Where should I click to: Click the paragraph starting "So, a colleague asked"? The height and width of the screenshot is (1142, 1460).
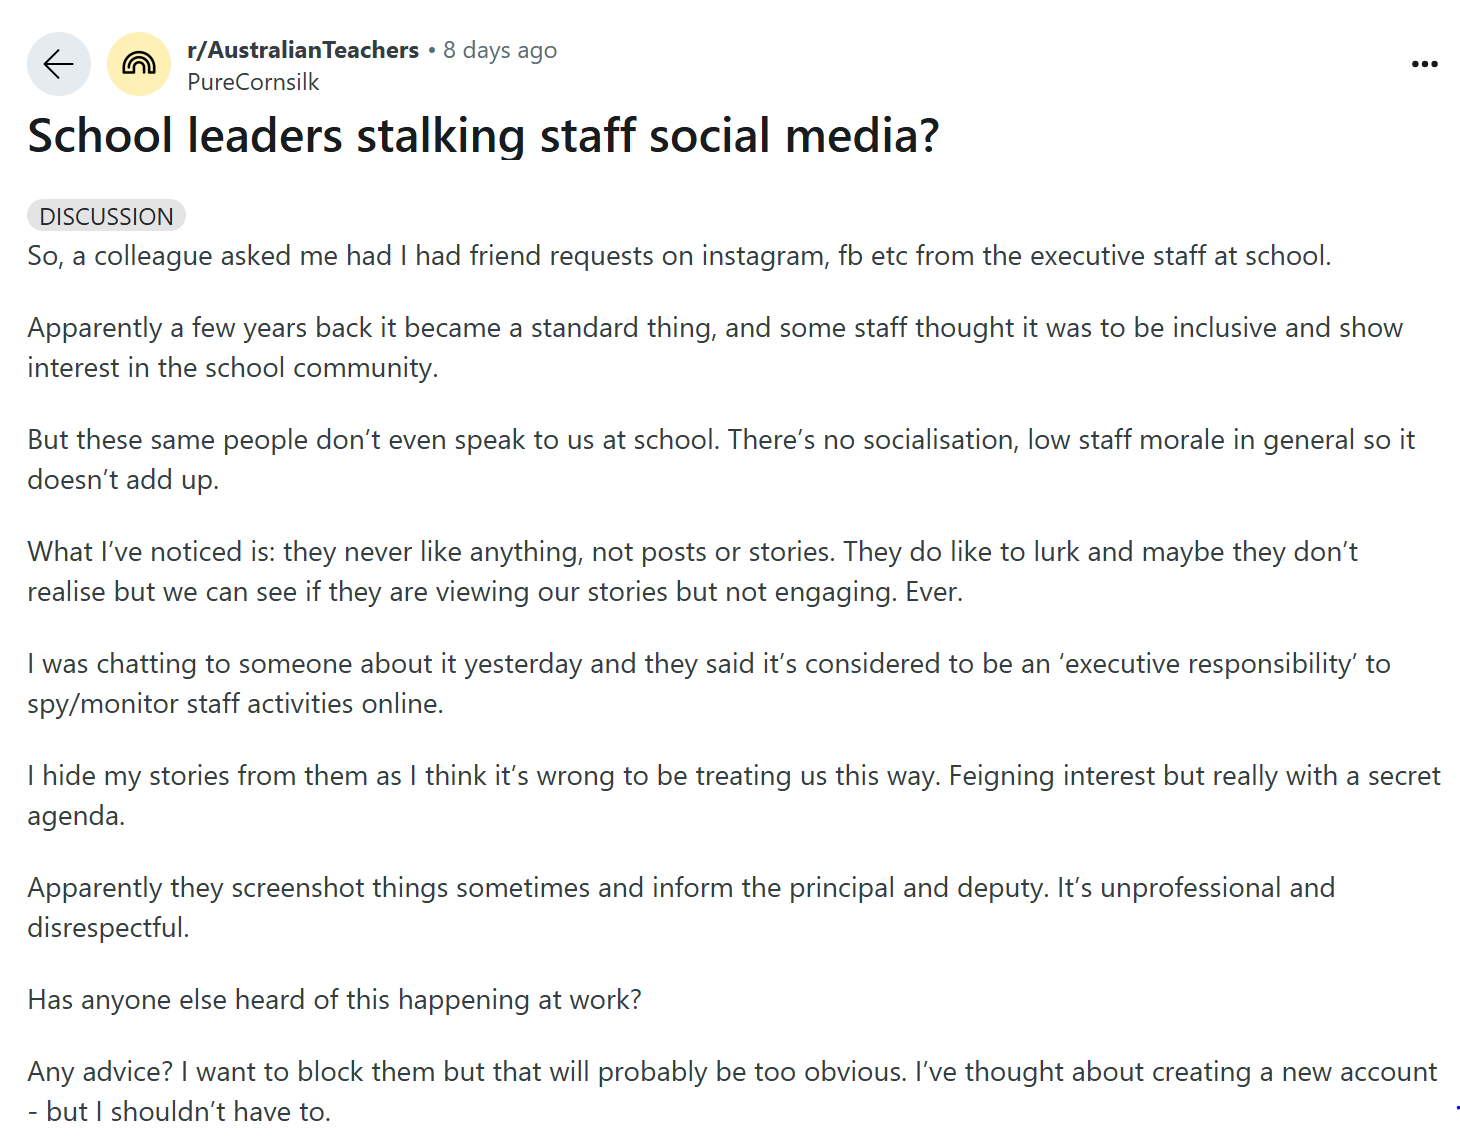[x=679, y=256]
